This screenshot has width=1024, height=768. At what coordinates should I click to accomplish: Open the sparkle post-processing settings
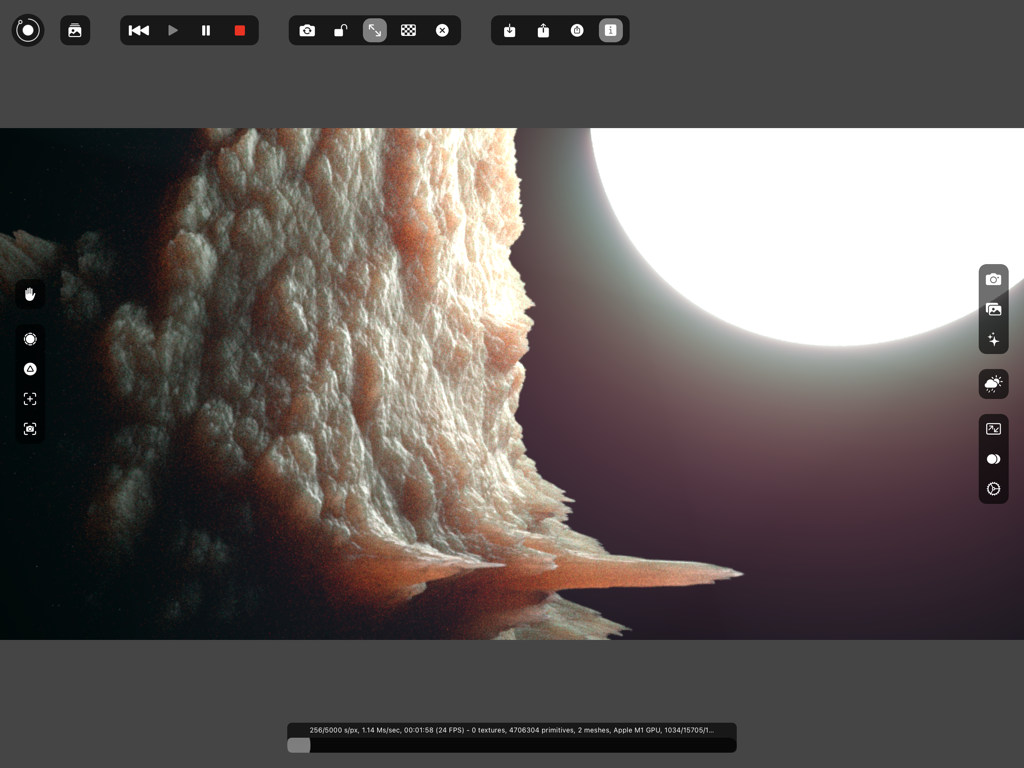pyautogui.click(x=993, y=340)
